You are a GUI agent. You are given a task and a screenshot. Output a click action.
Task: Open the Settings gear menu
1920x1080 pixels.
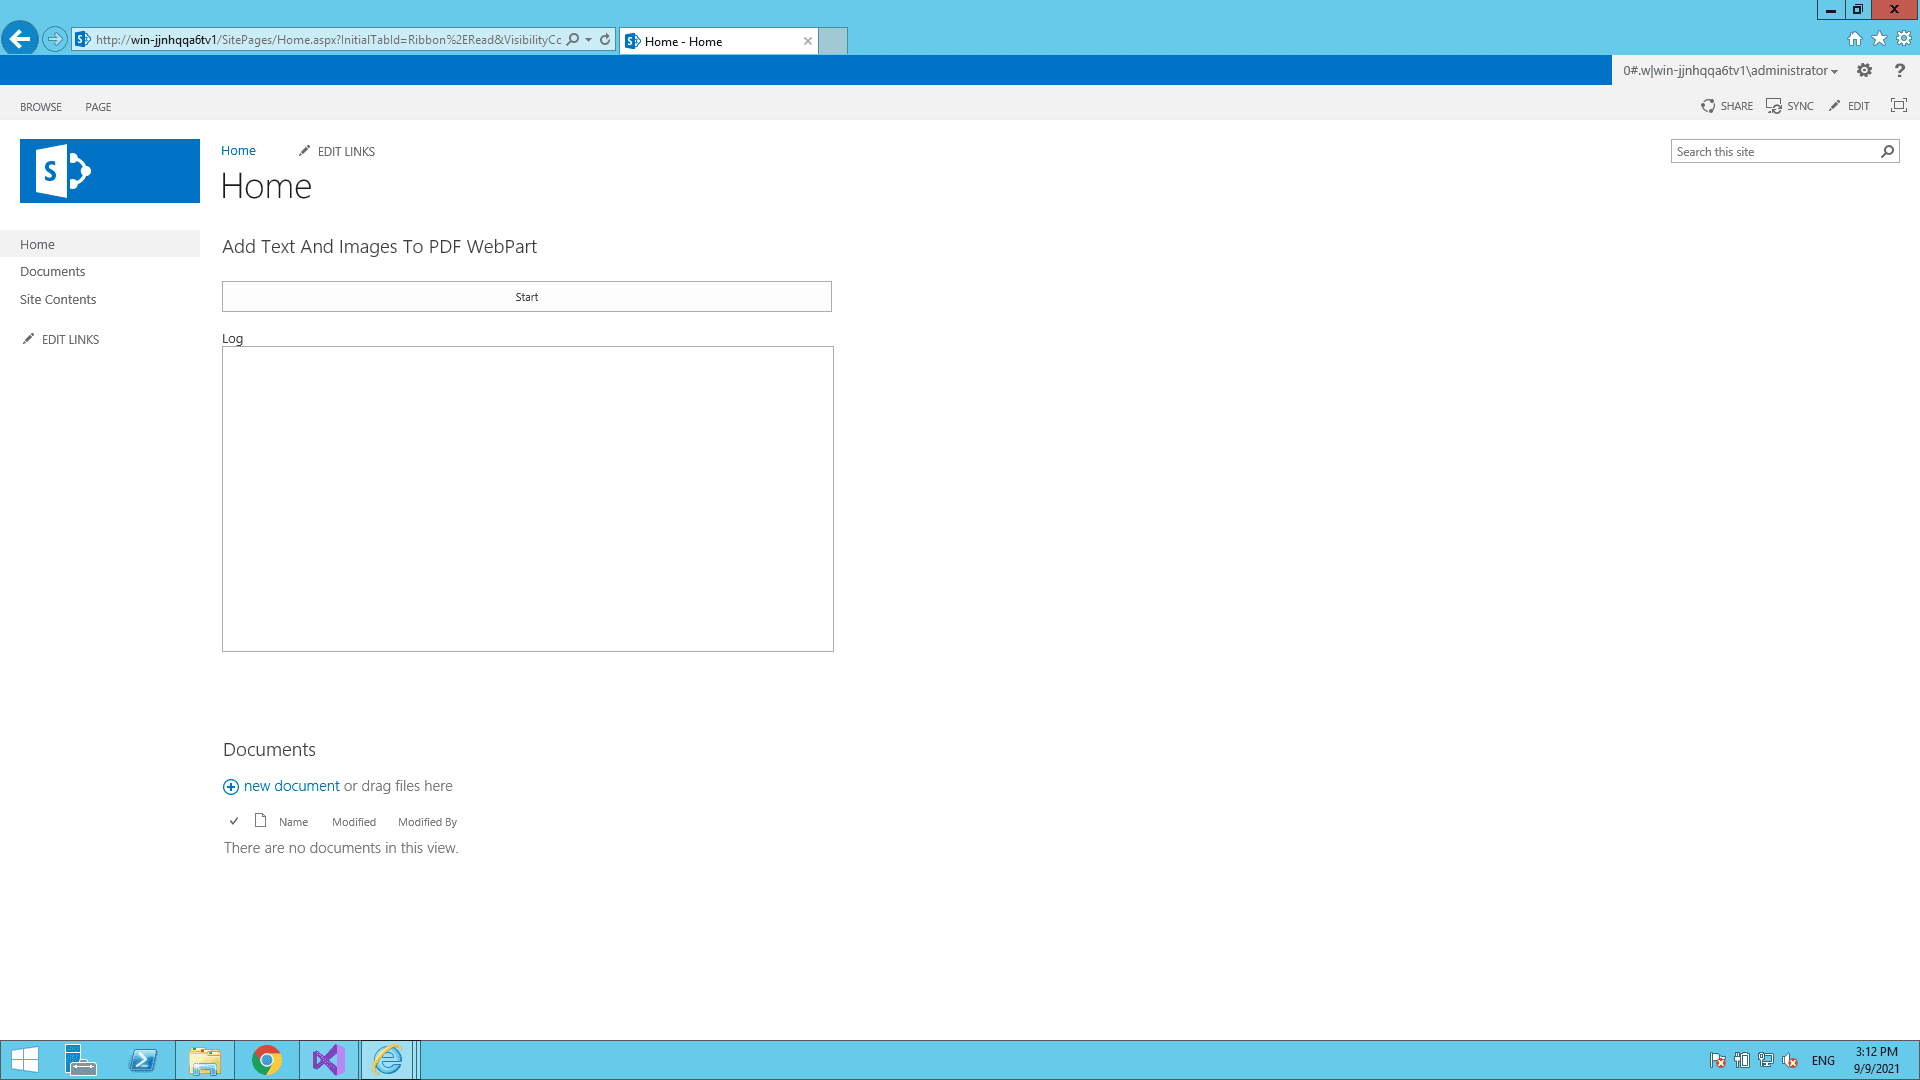tap(1864, 71)
